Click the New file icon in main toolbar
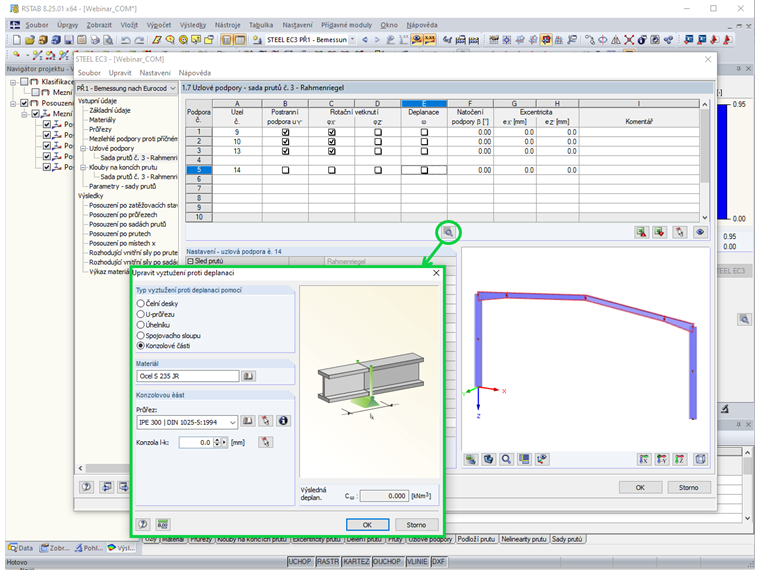 click(x=17, y=40)
